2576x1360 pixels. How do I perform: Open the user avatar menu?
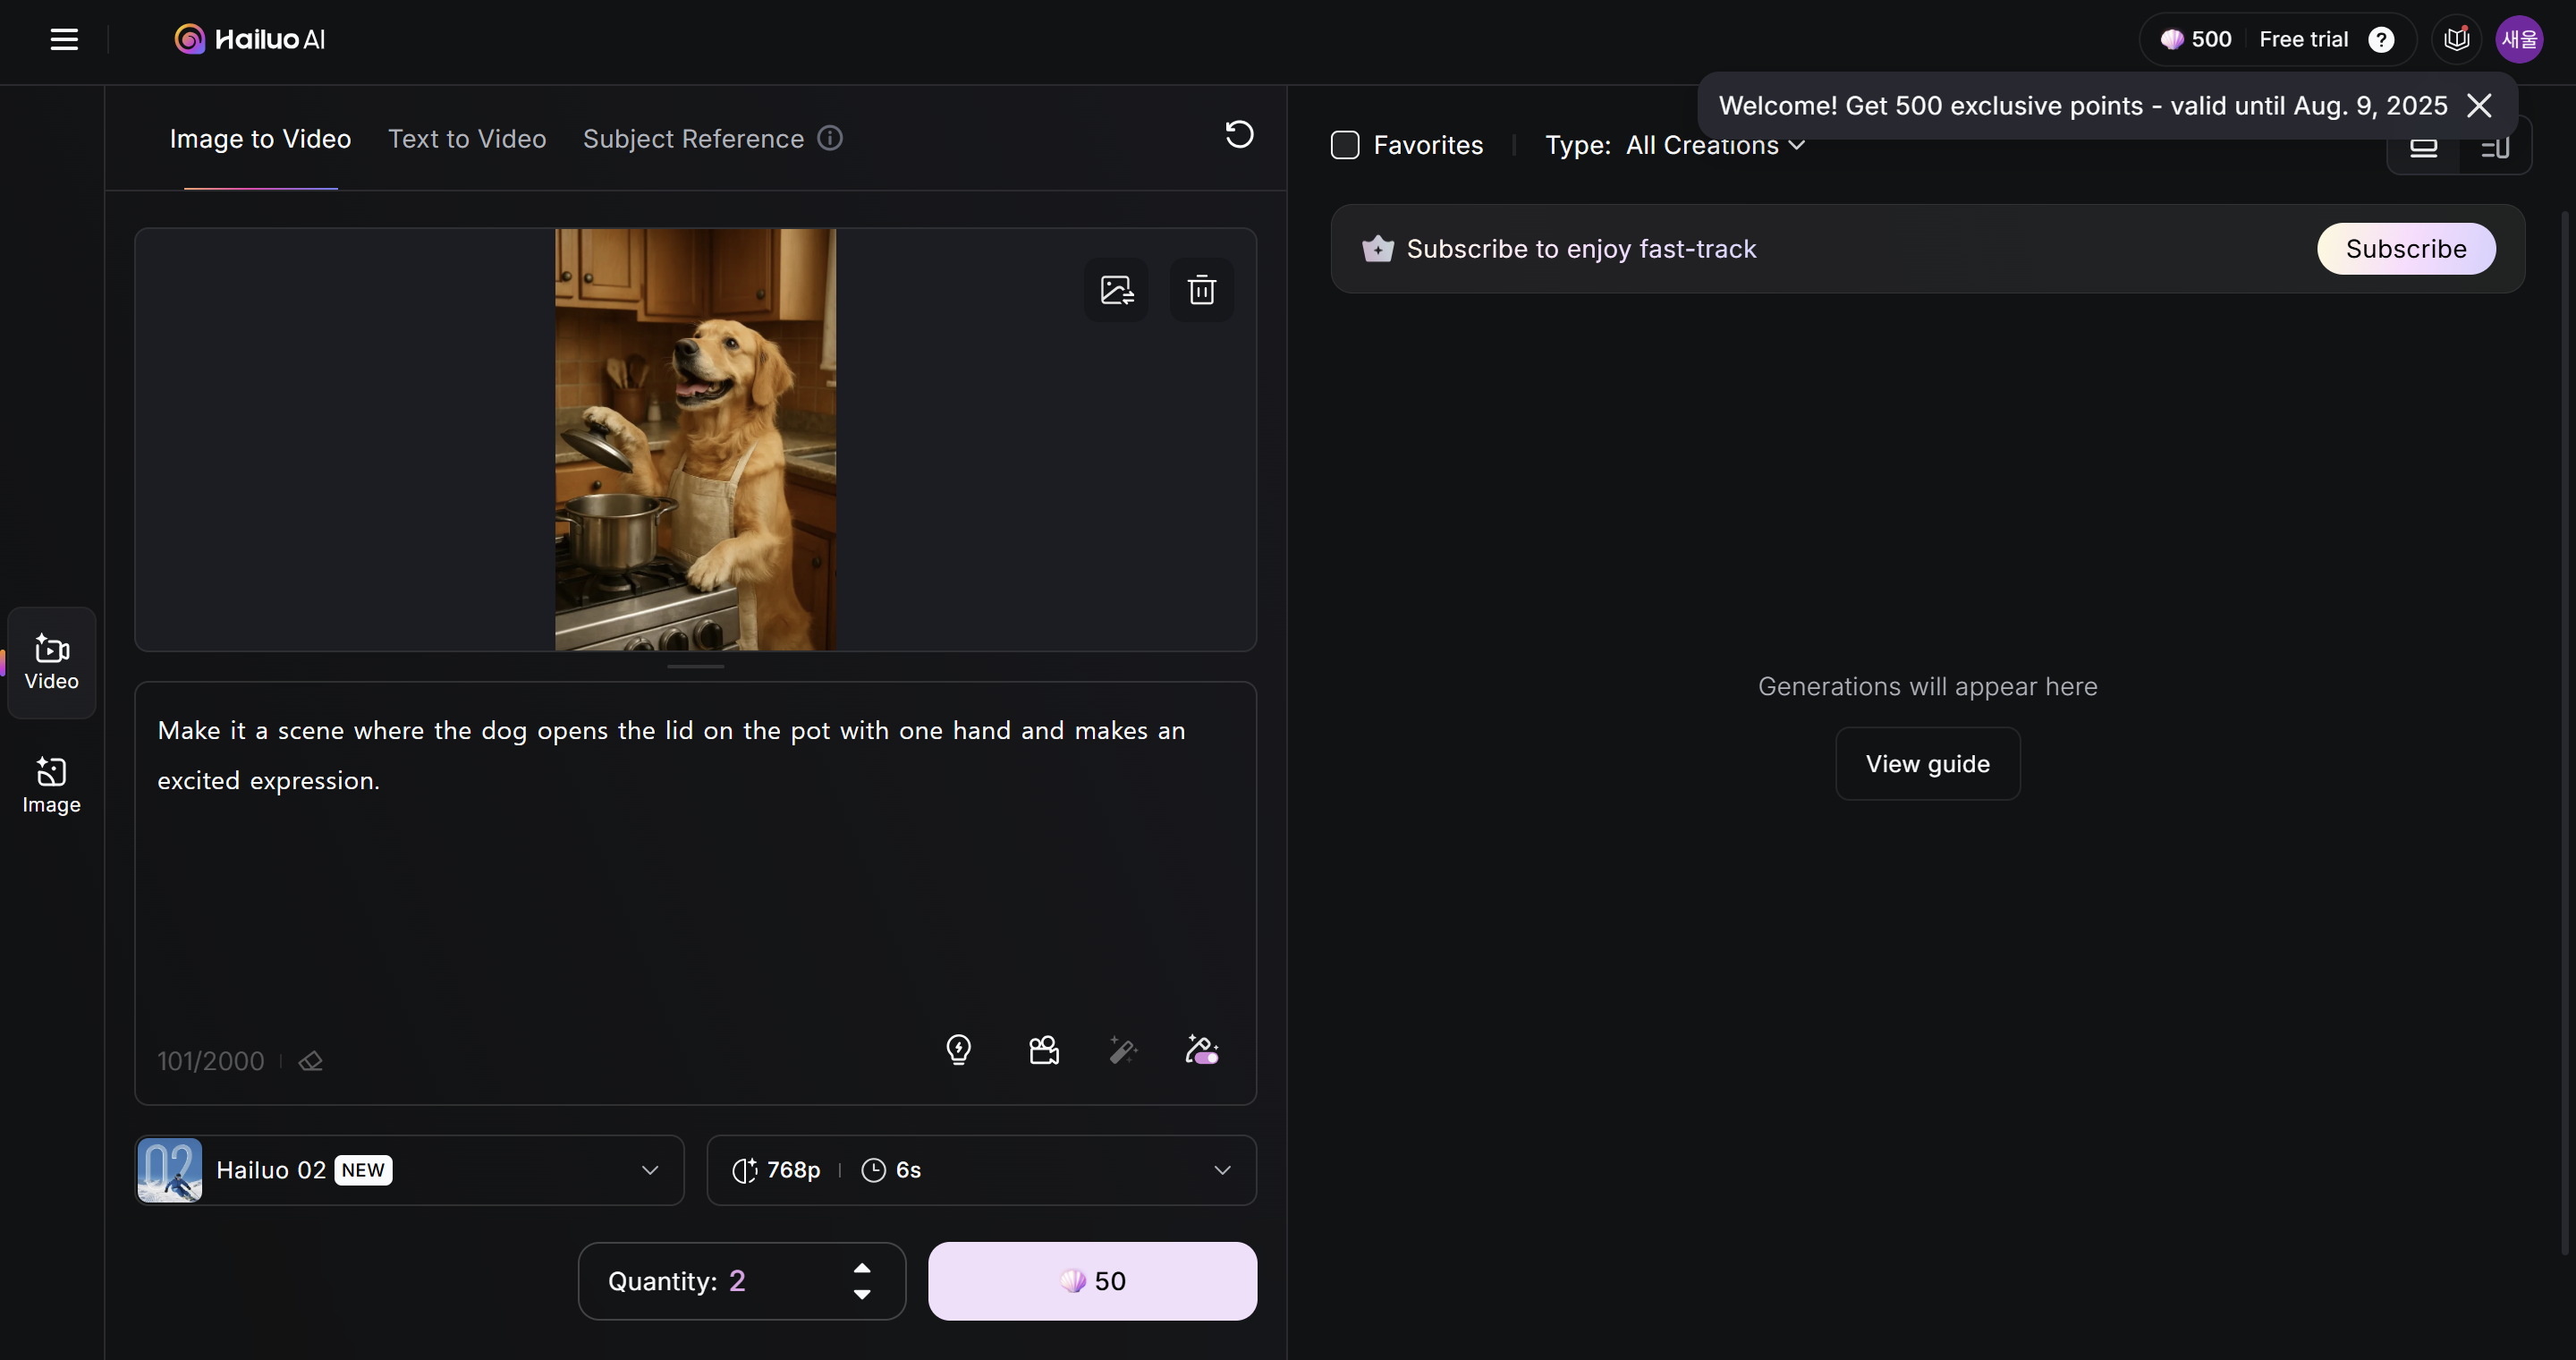pos(2519,39)
